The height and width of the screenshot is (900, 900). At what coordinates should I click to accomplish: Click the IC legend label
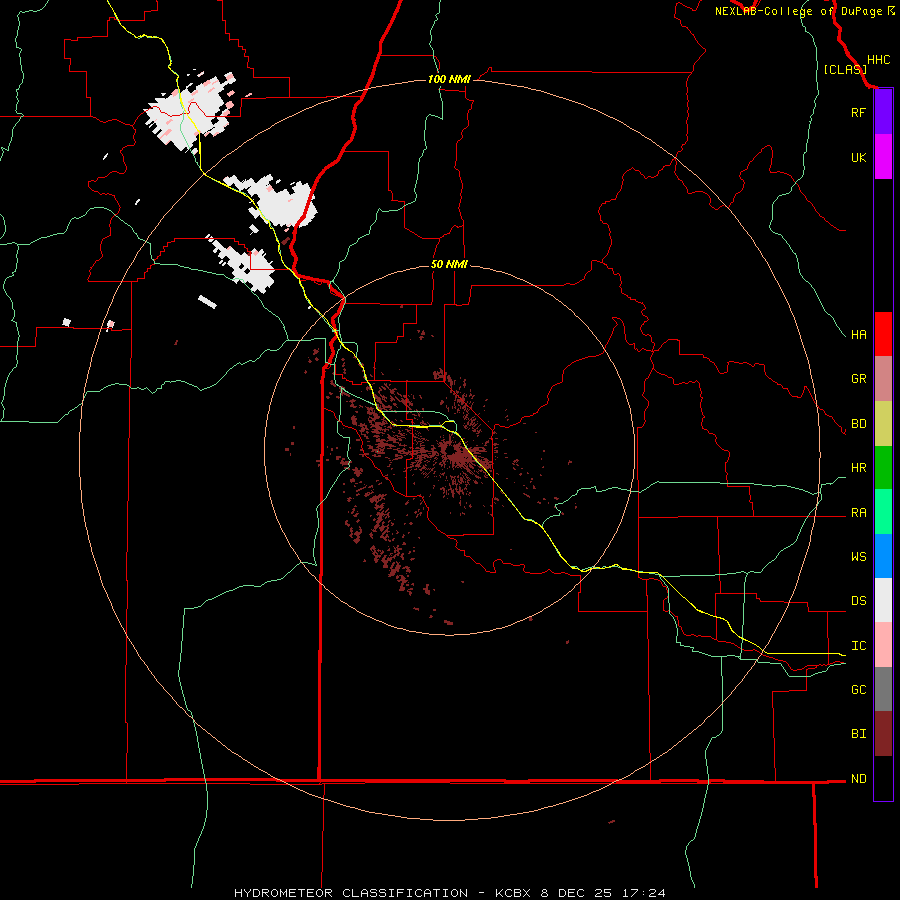click(x=858, y=645)
